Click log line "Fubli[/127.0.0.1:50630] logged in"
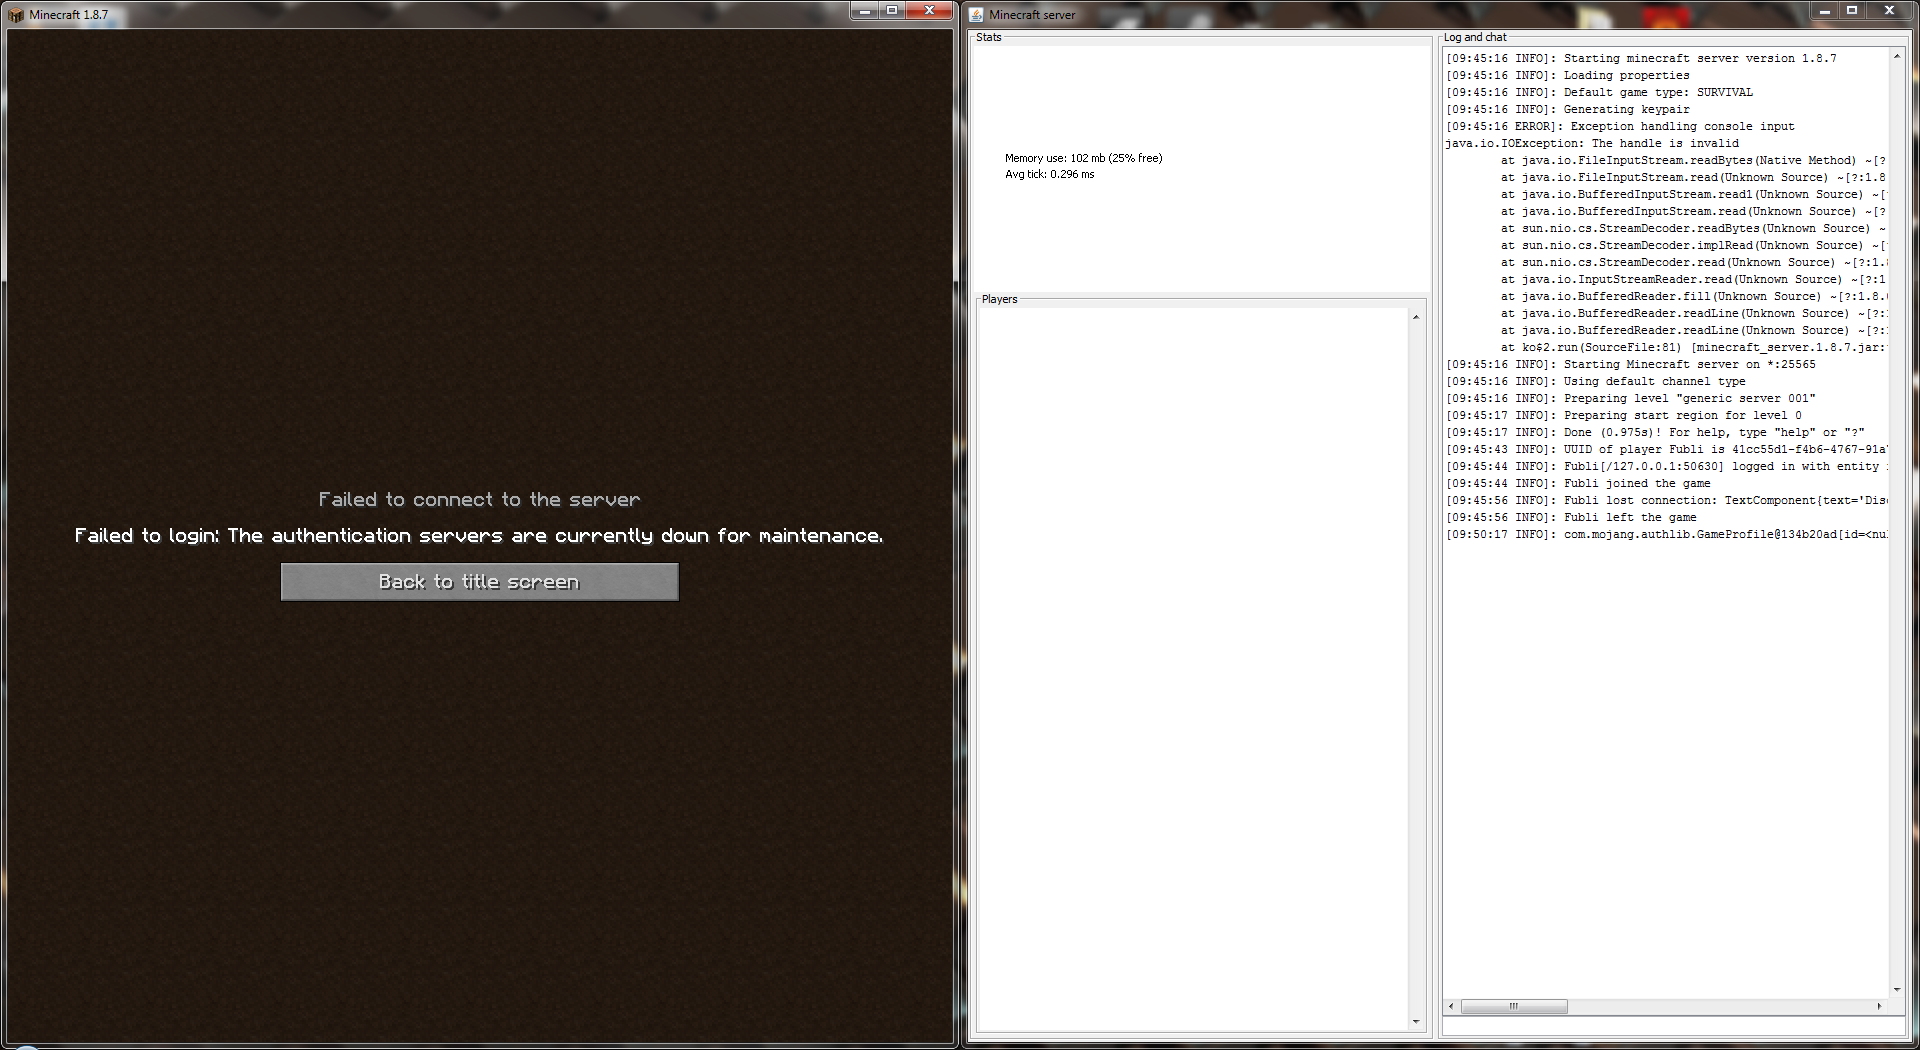Viewport: 1920px width, 1050px height. 1667,466
